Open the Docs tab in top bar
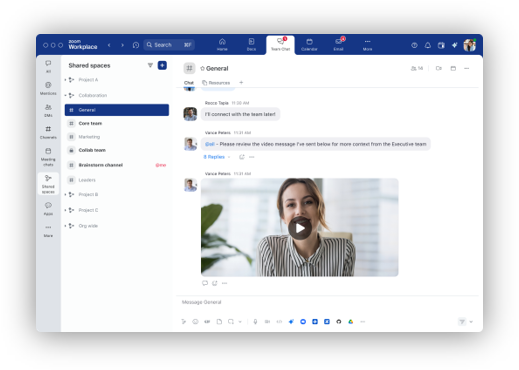The image size is (519, 370). [251, 45]
